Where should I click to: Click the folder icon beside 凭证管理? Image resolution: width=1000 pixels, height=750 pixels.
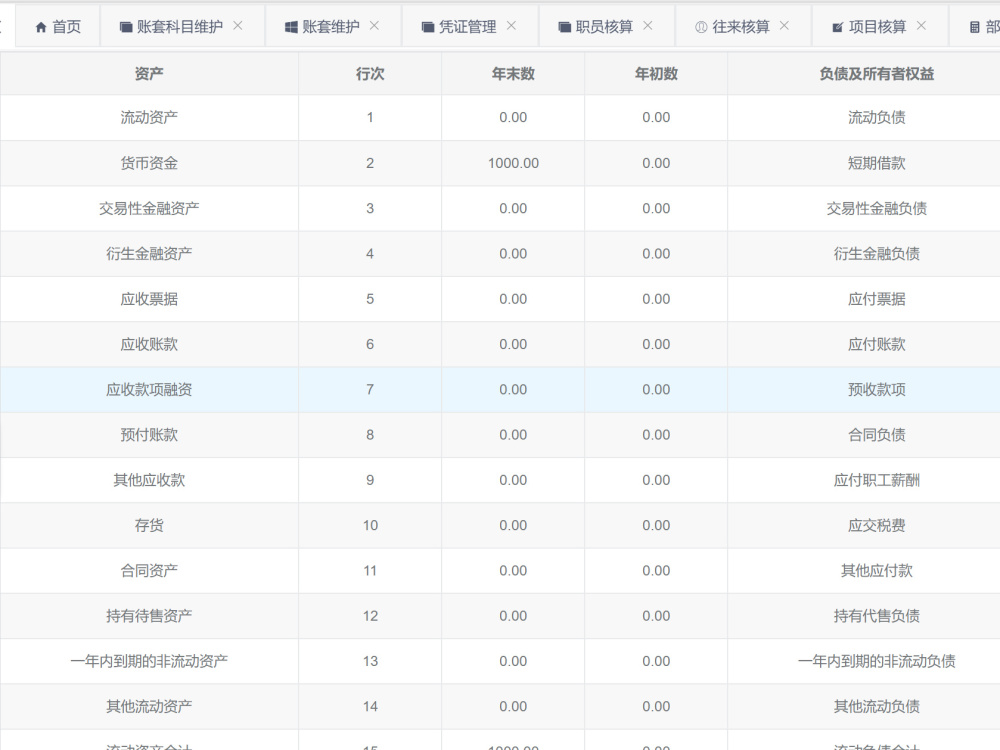click(428, 27)
